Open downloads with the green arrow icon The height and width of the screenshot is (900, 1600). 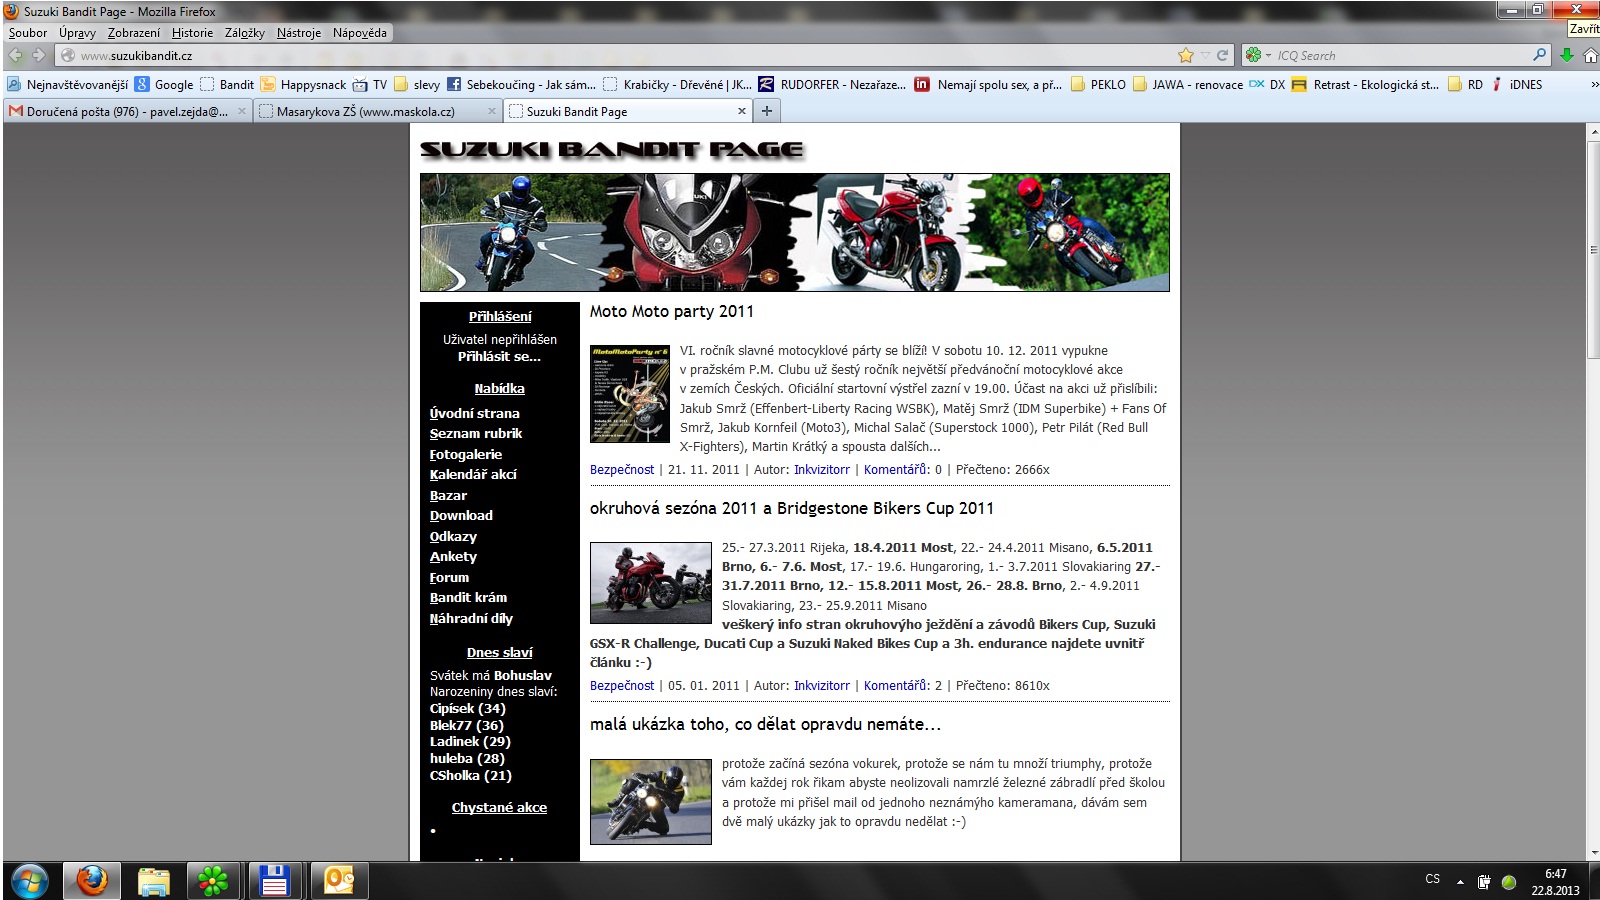(1567, 56)
